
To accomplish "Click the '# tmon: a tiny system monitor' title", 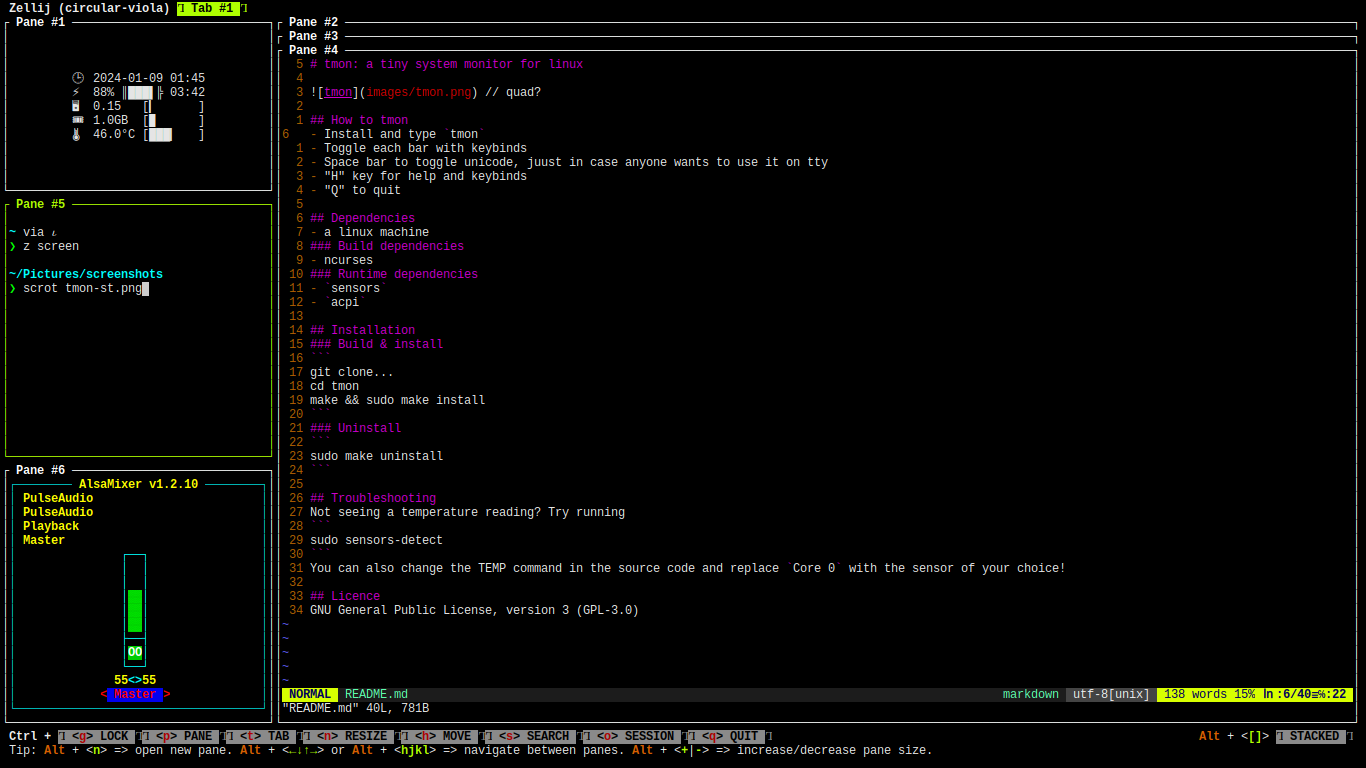I will tap(446, 64).
